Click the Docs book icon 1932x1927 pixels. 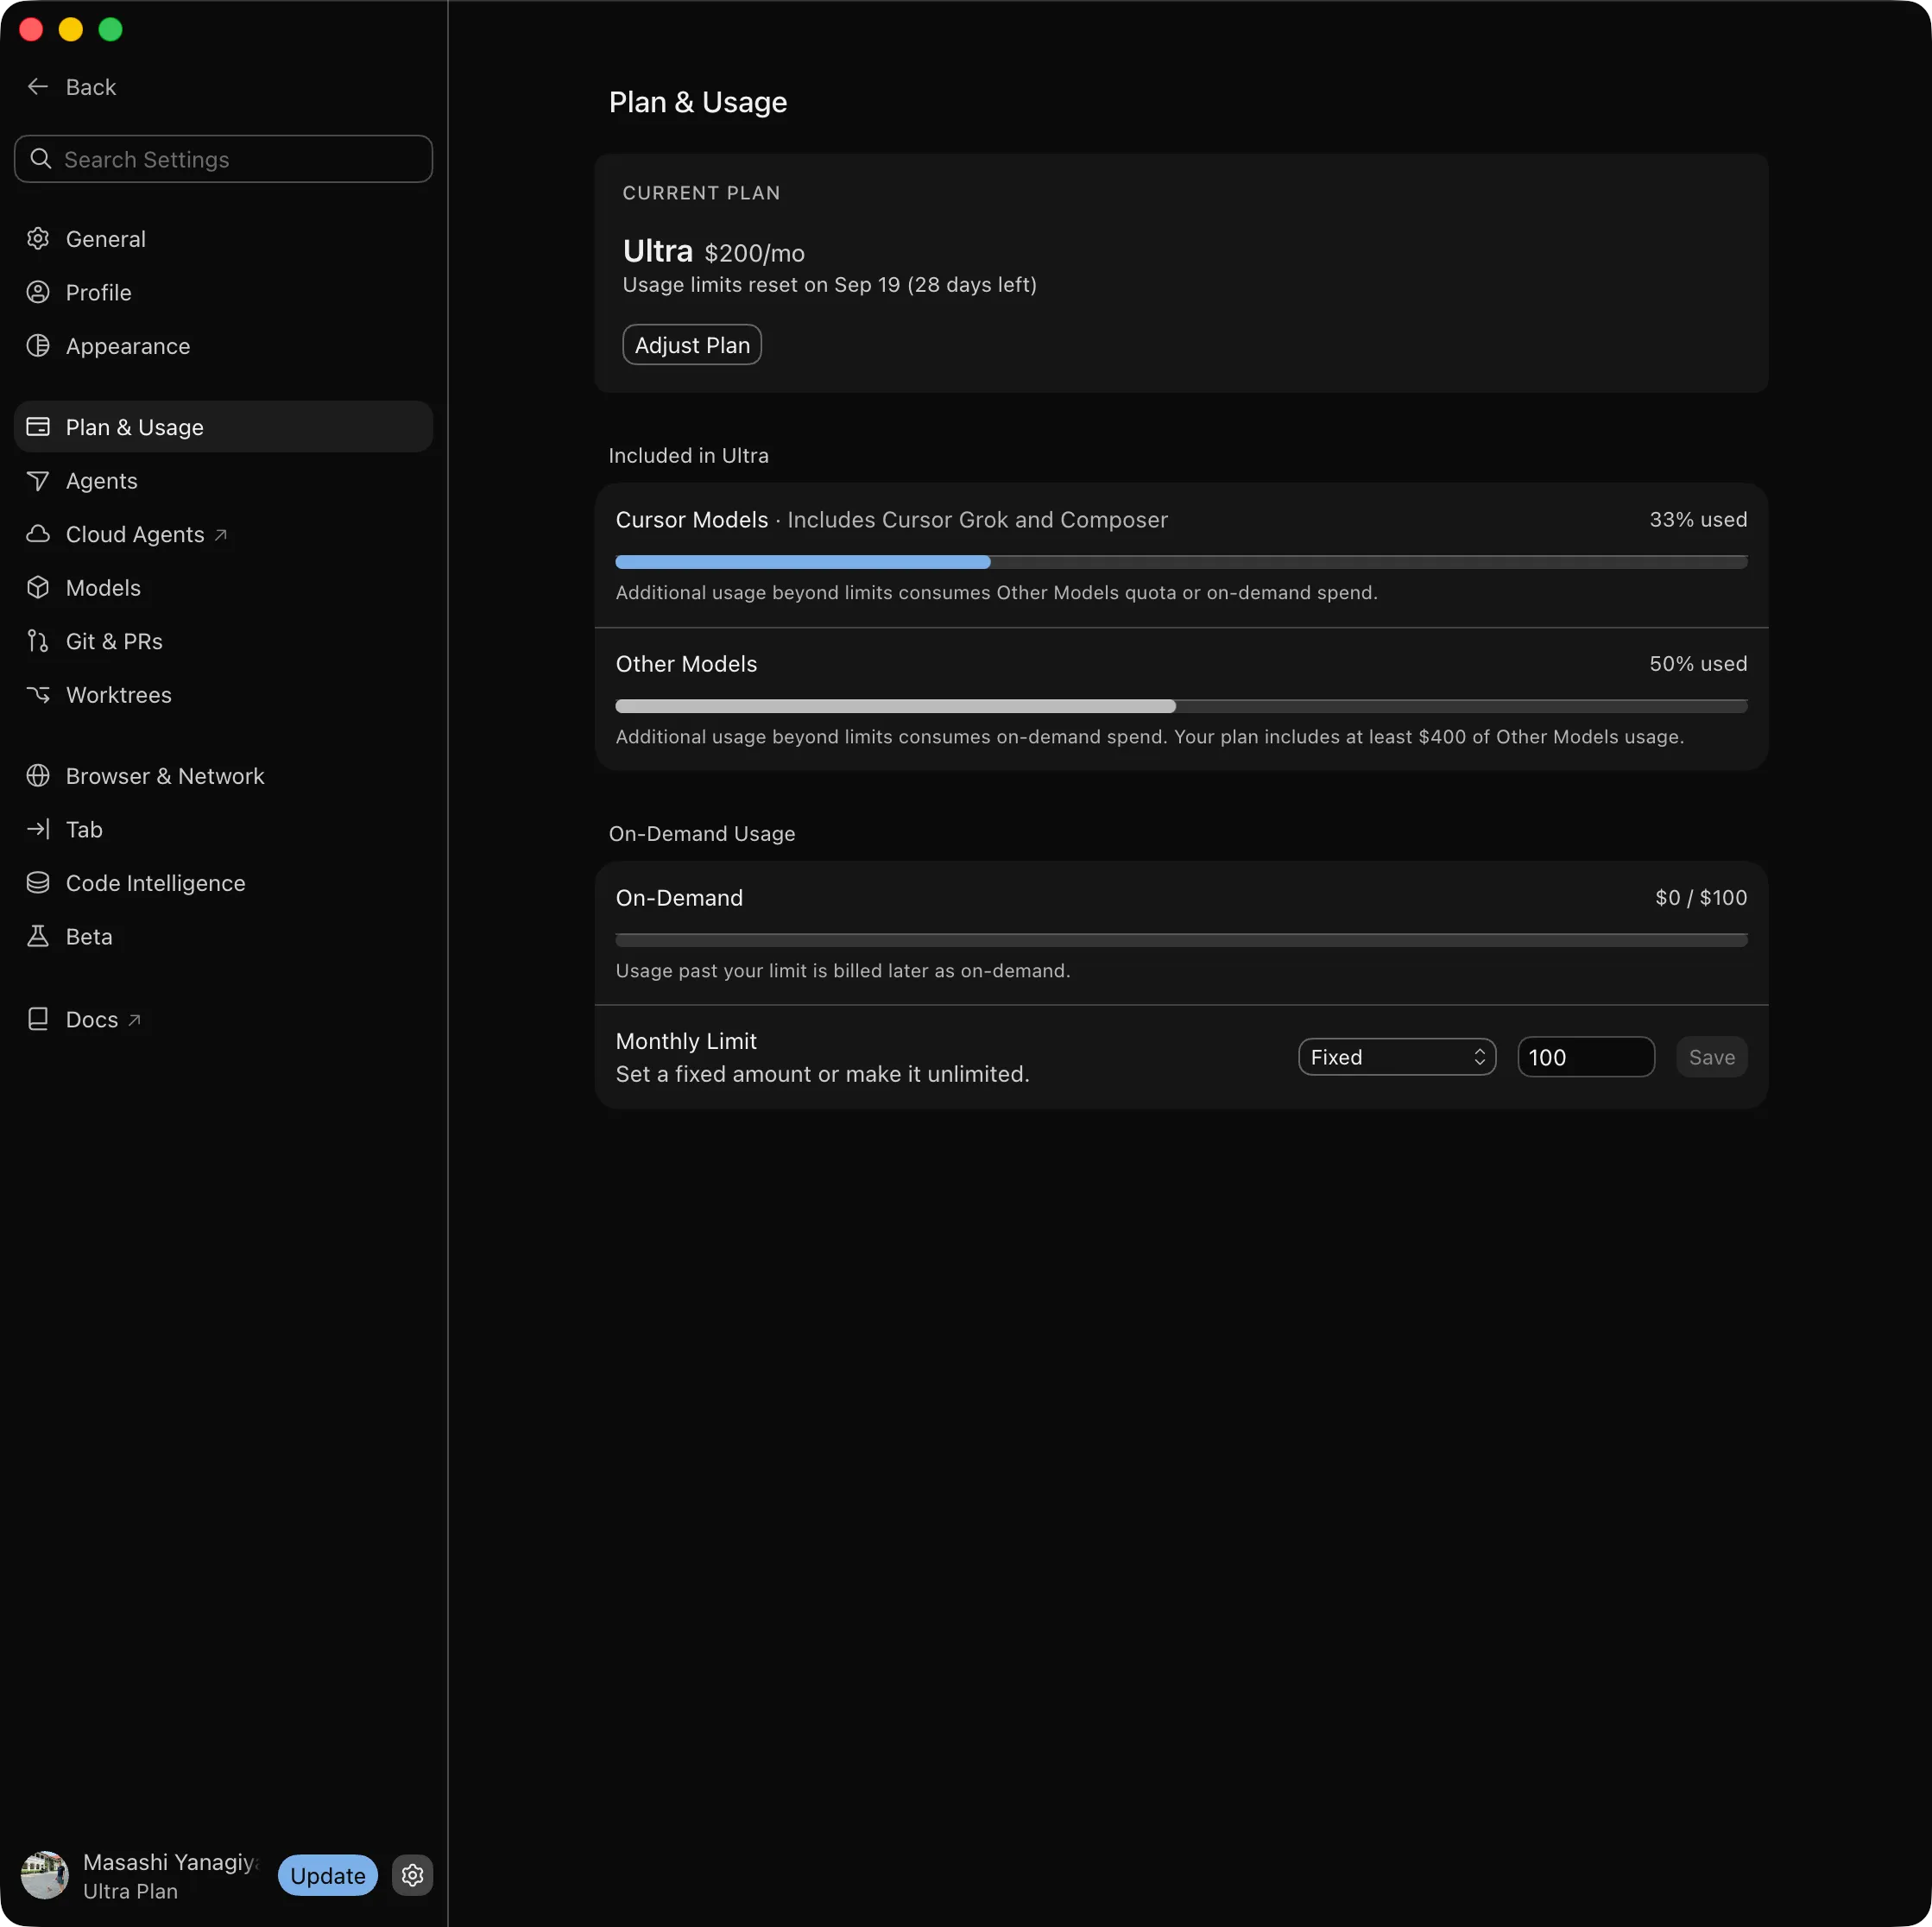tap(38, 1019)
